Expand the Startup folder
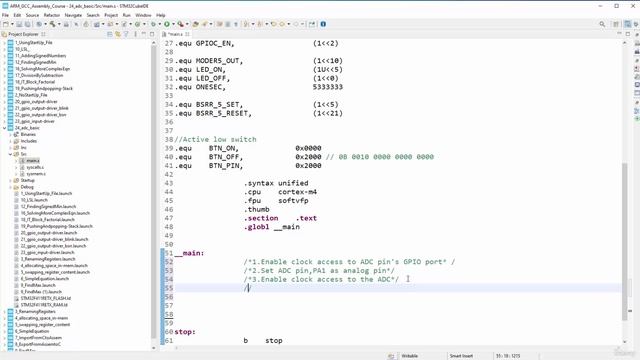The image size is (640, 360). 11,180
